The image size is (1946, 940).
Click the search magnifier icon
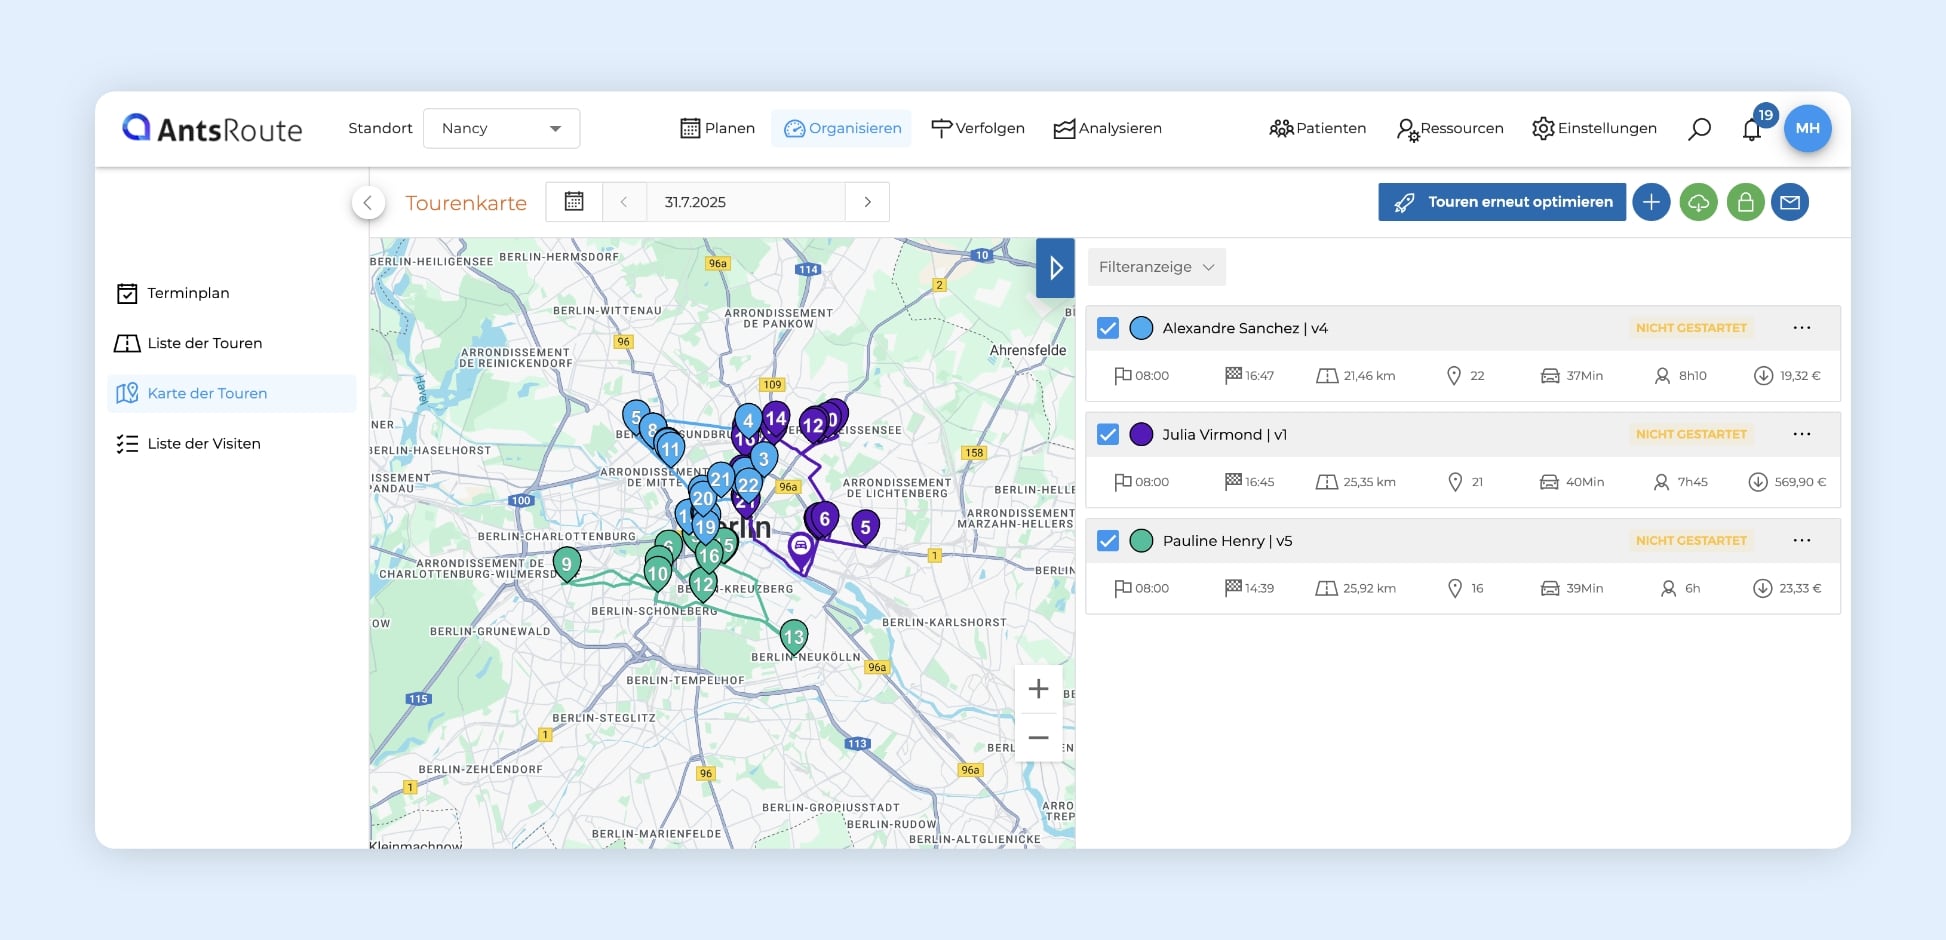1699,129
